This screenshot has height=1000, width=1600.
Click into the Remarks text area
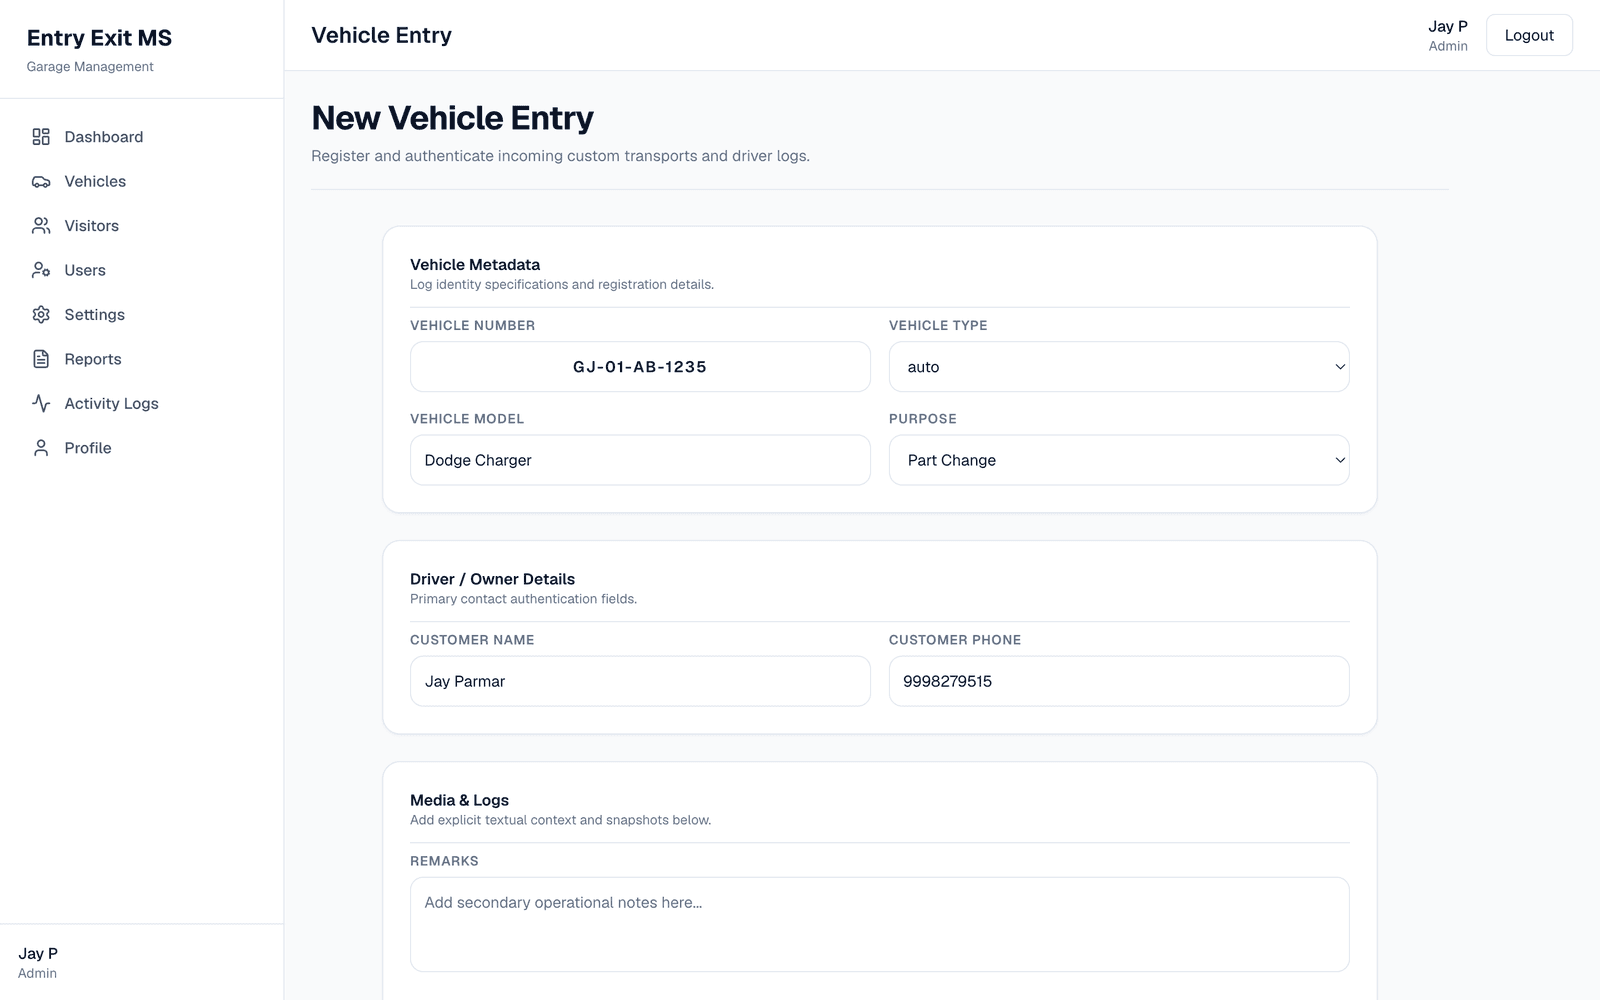tap(880, 924)
